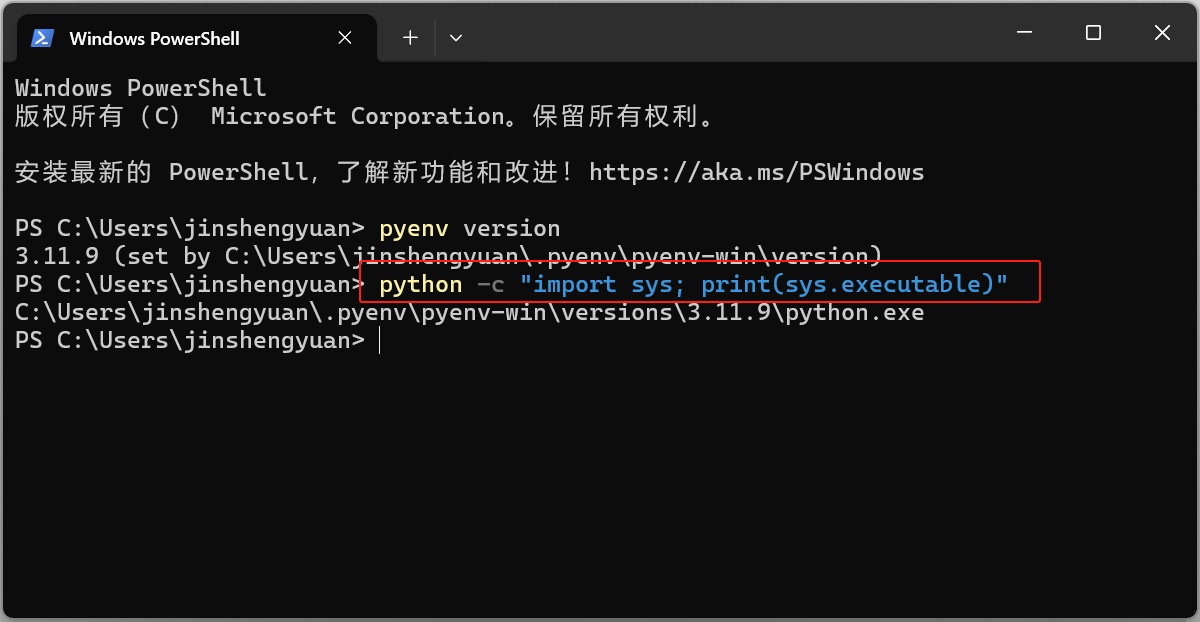Close the terminal window
The image size is (1200, 622).
[1162, 33]
